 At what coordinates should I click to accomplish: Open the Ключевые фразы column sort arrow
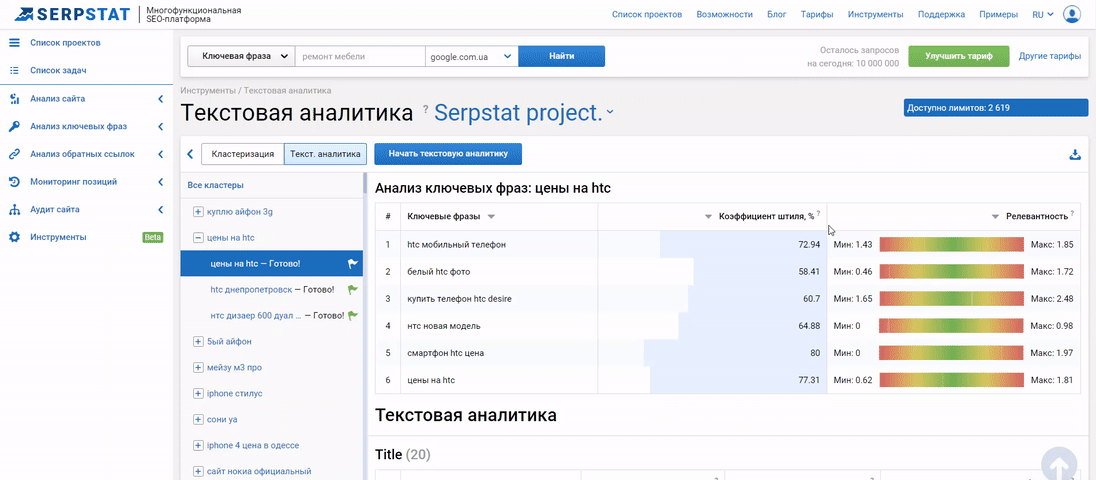(x=491, y=217)
